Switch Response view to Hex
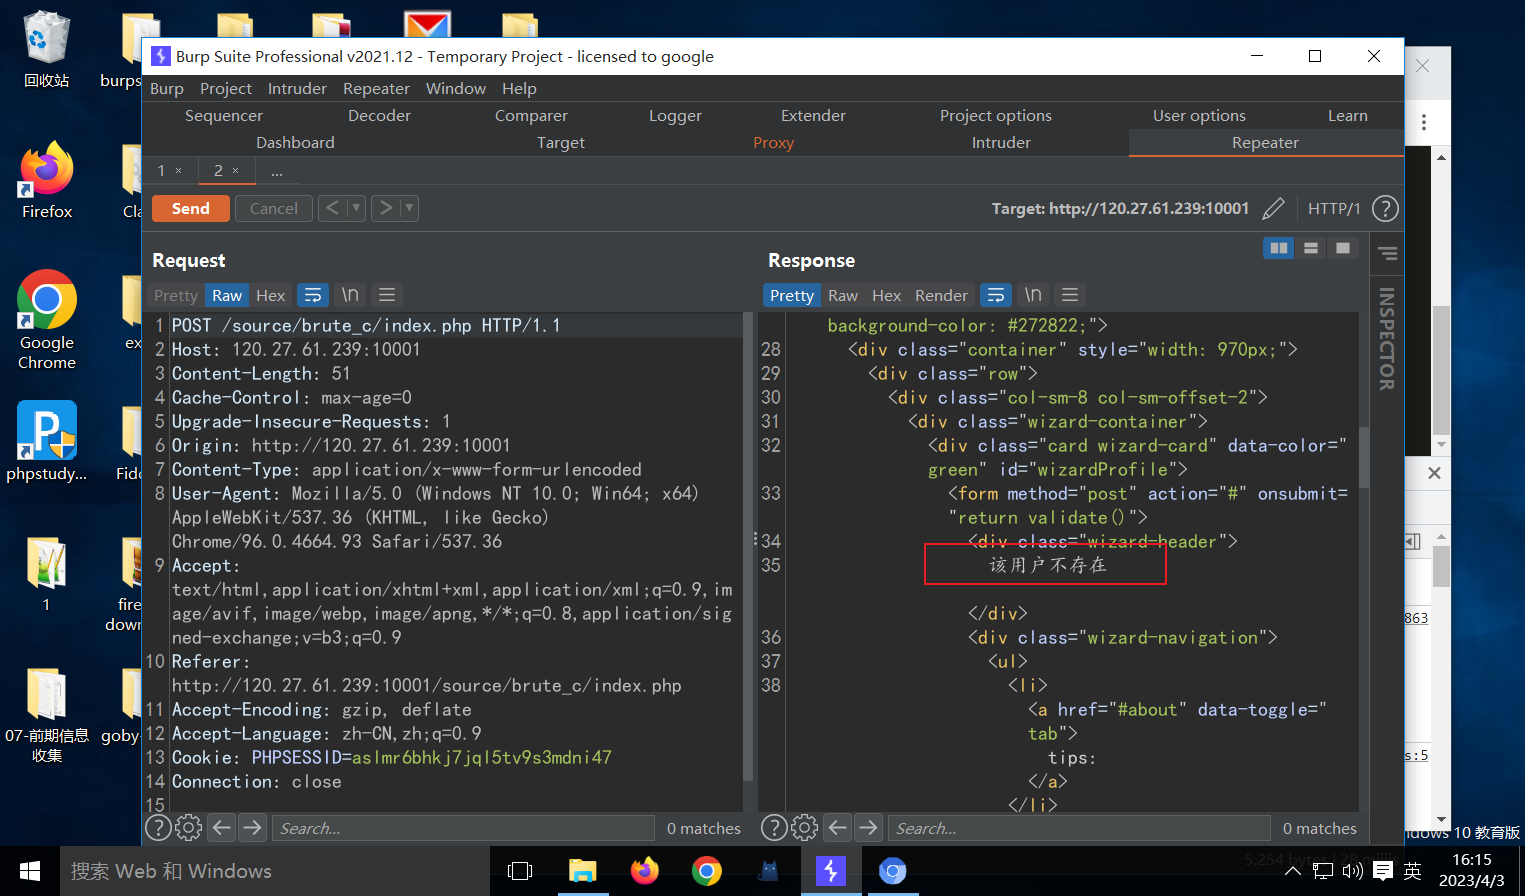 click(887, 295)
